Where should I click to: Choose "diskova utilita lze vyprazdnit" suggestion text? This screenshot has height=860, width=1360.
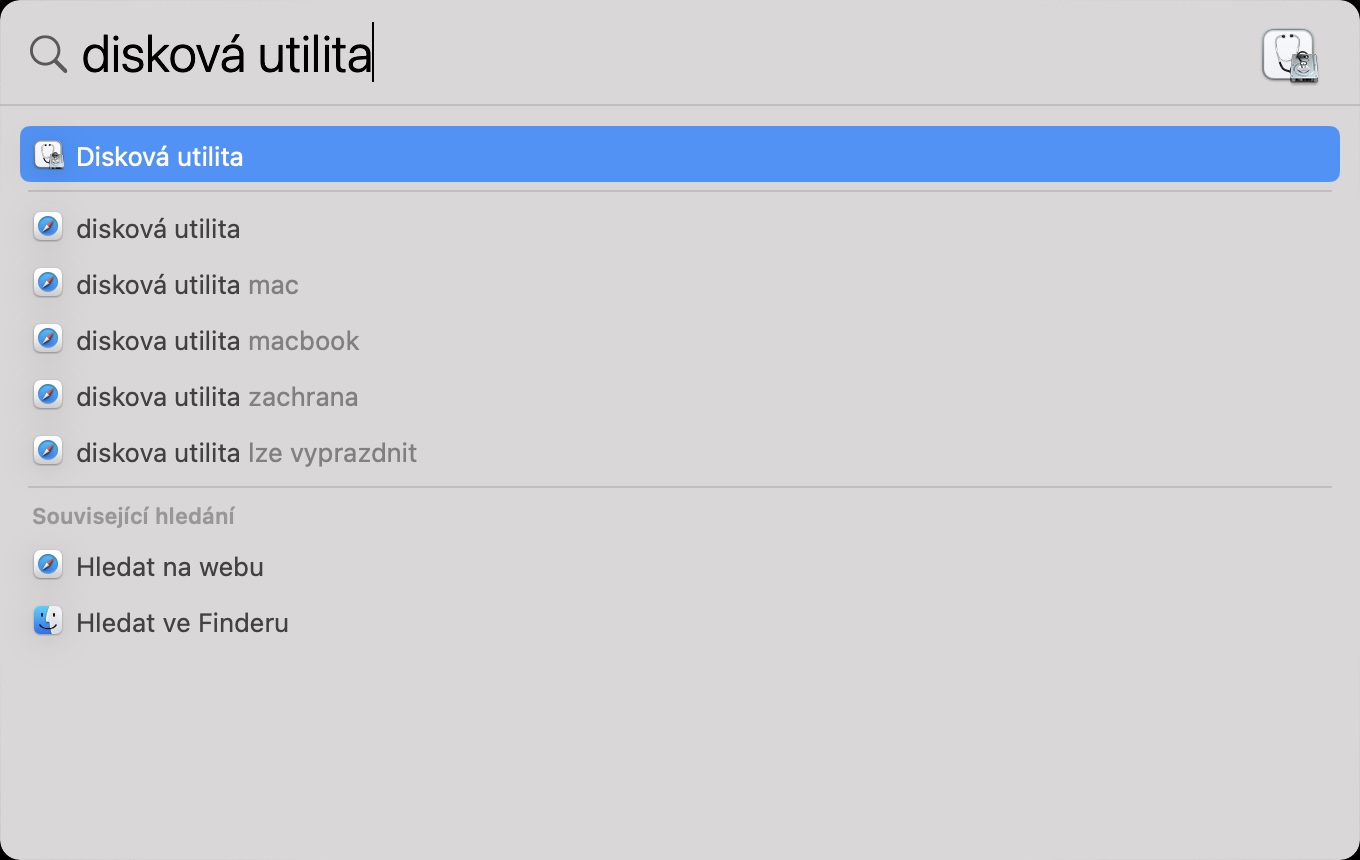(x=246, y=453)
